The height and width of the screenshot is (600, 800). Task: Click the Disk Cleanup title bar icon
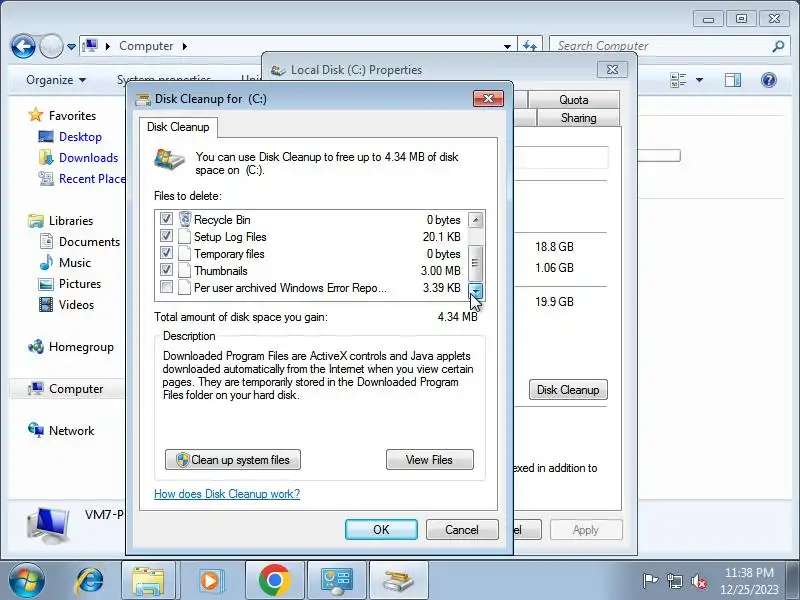(x=143, y=99)
